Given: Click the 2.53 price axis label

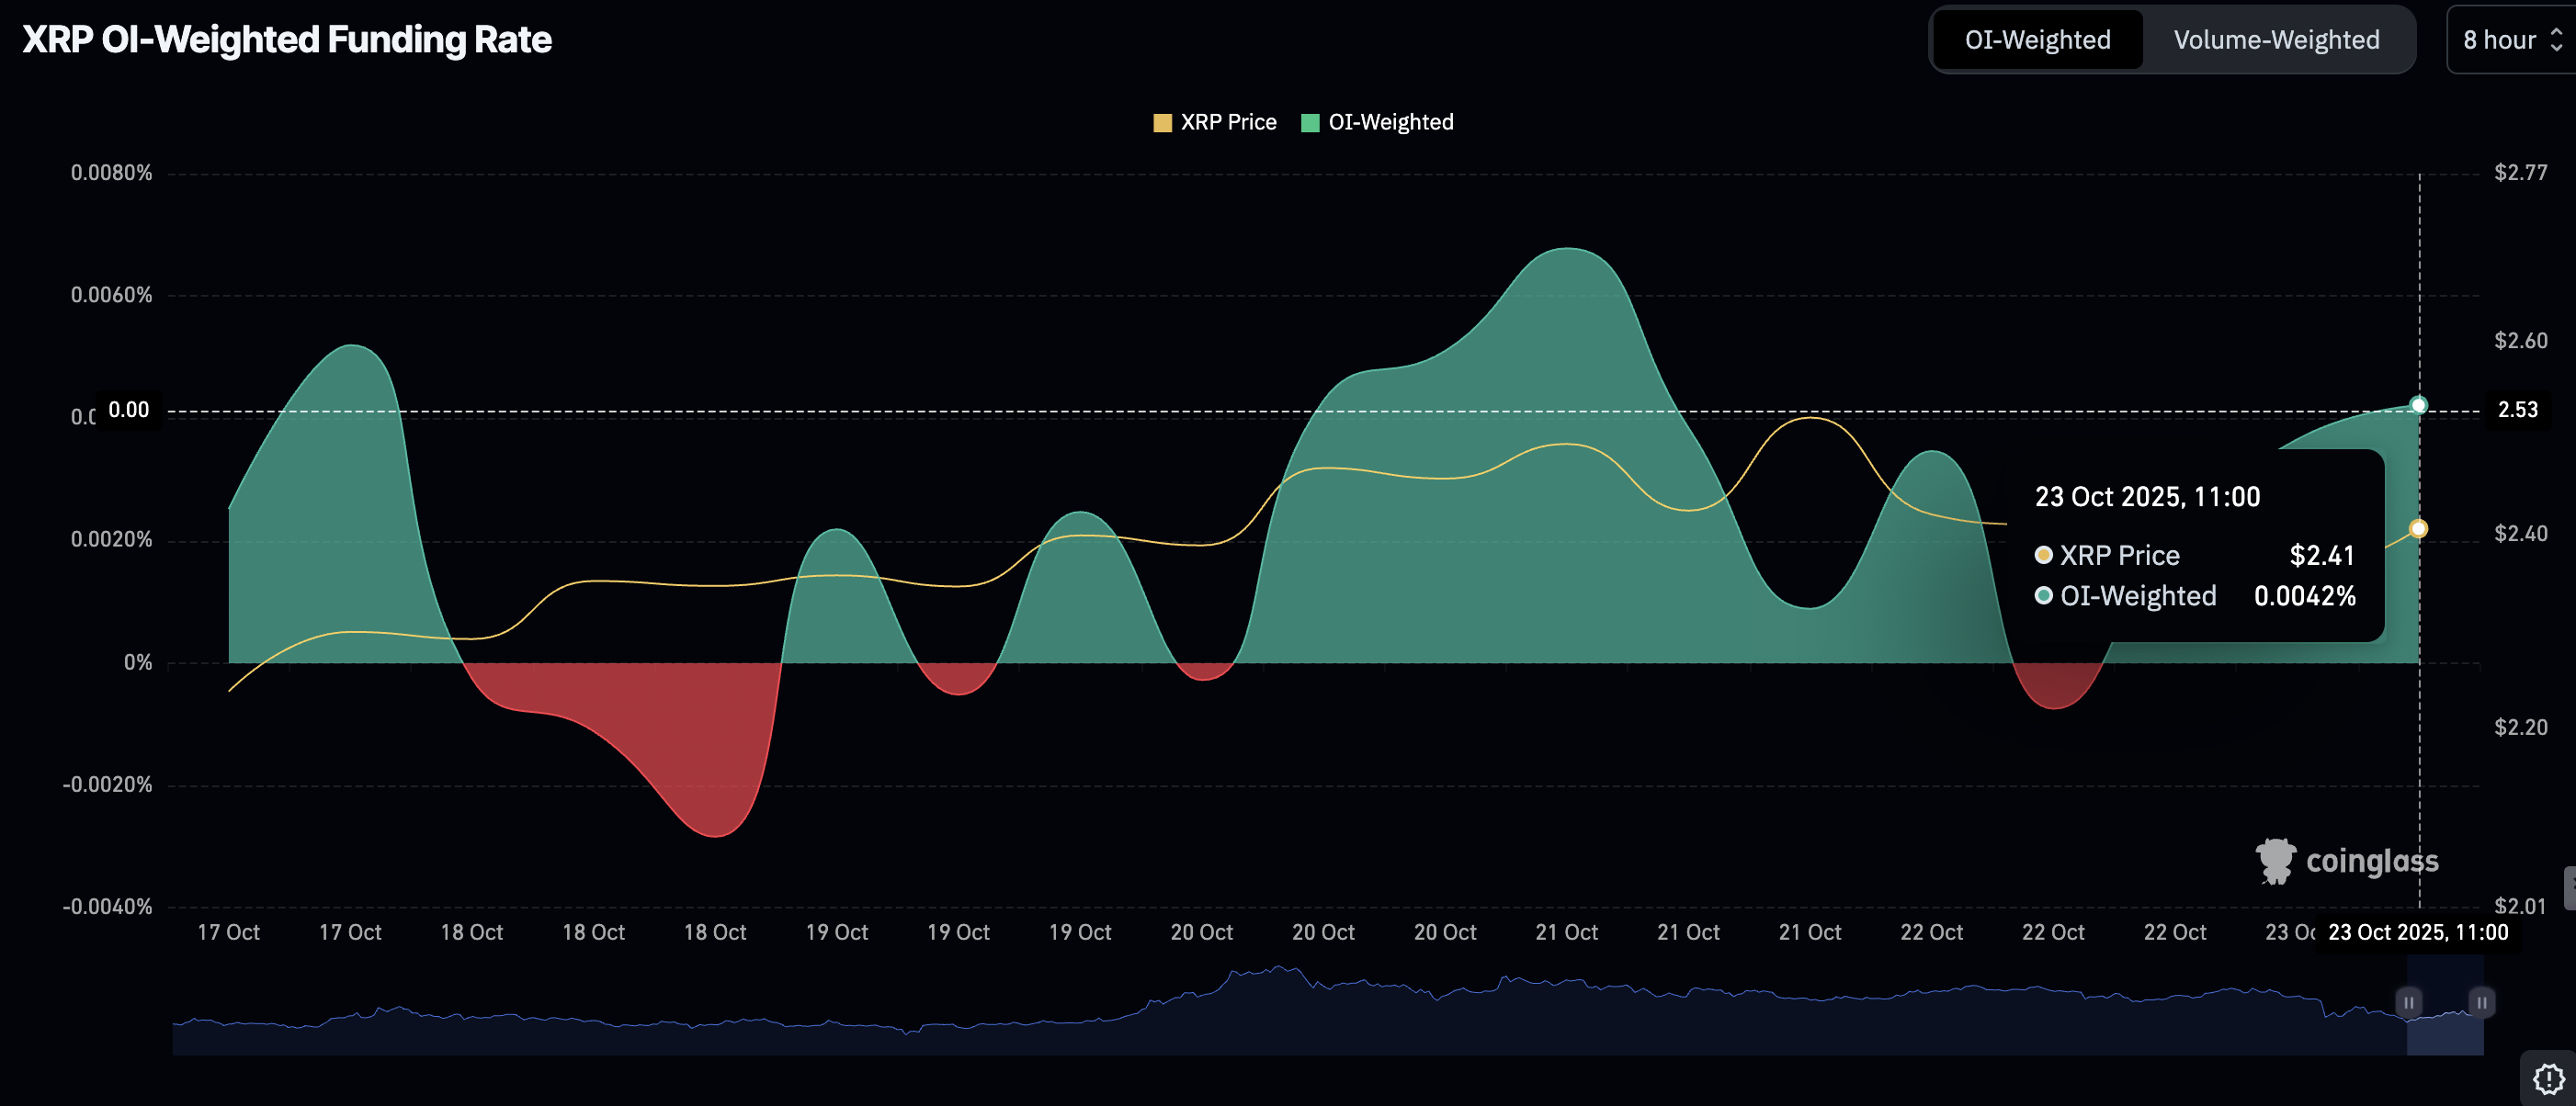Looking at the screenshot, I should 2517,410.
